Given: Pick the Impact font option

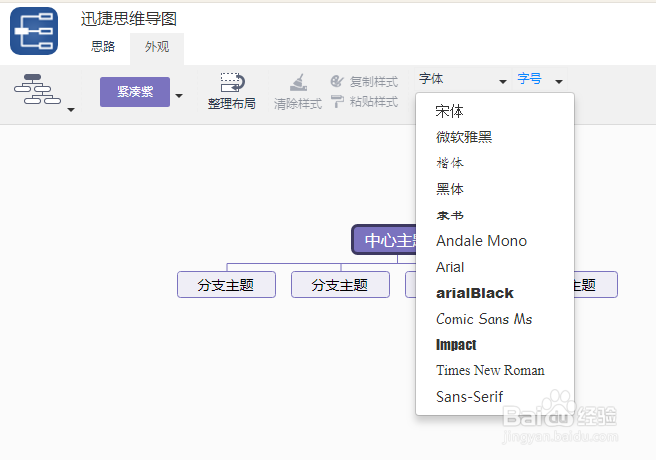Looking at the screenshot, I should 456,345.
